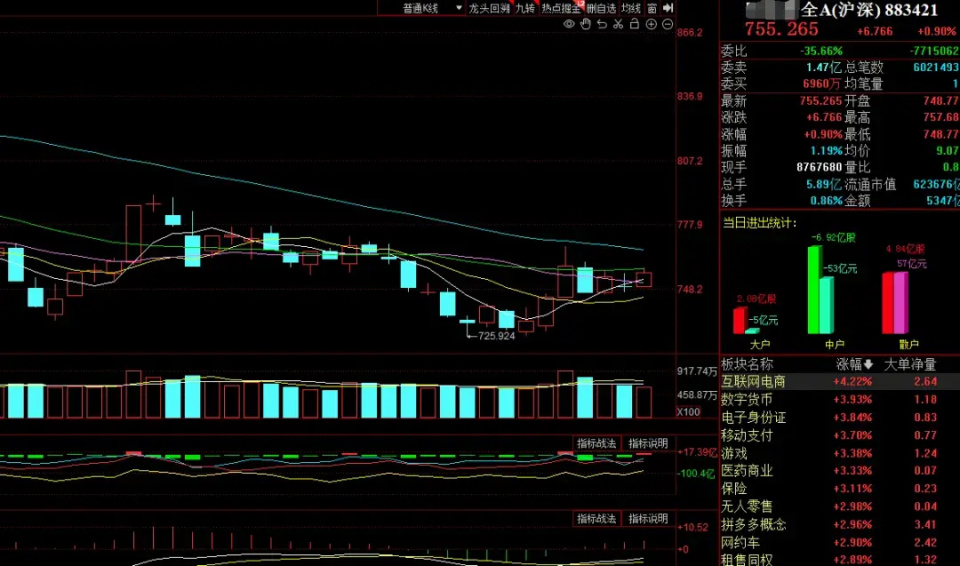Toggle the padlock lock icon
The height and width of the screenshot is (566, 960).
[634, 25]
